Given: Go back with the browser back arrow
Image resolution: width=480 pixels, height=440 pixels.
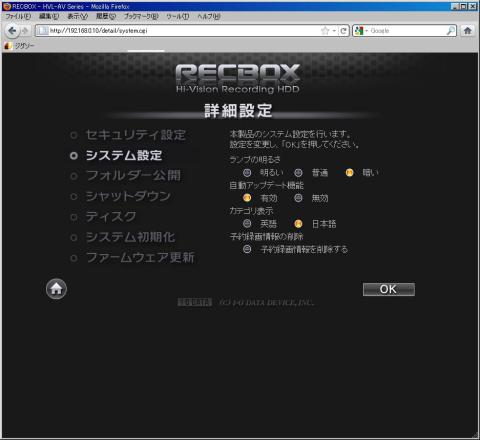Looking at the screenshot, I should (x=12, y=31).
